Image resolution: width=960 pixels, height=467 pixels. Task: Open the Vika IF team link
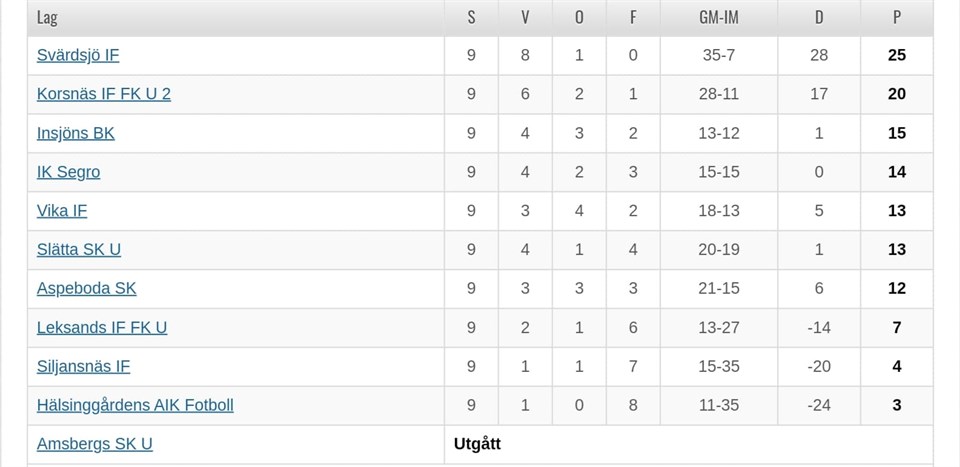click(62, 211)
